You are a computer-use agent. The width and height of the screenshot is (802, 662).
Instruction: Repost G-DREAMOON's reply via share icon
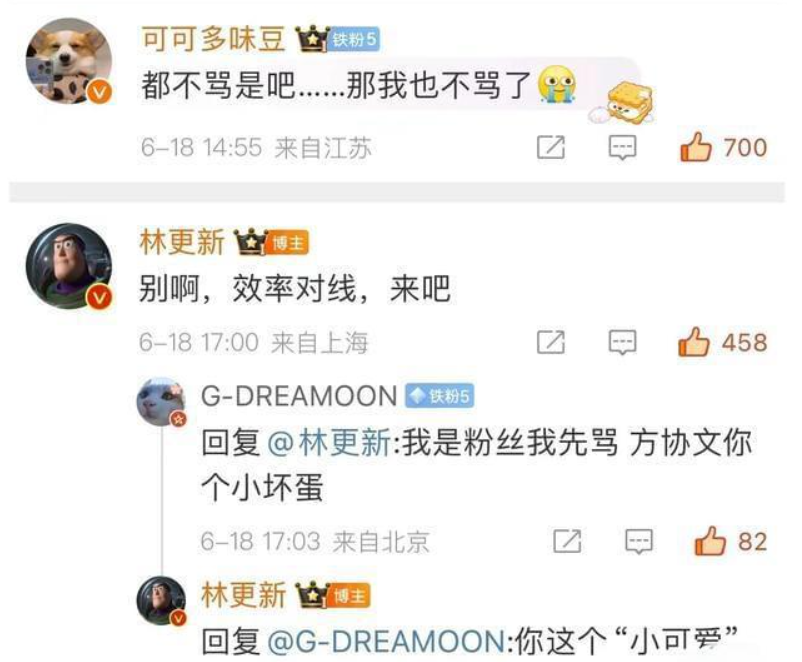[567, 541]
